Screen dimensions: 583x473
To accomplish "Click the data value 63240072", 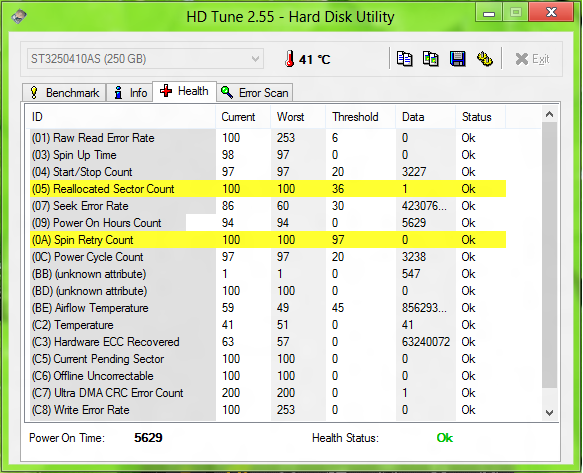I will (426, 342).
